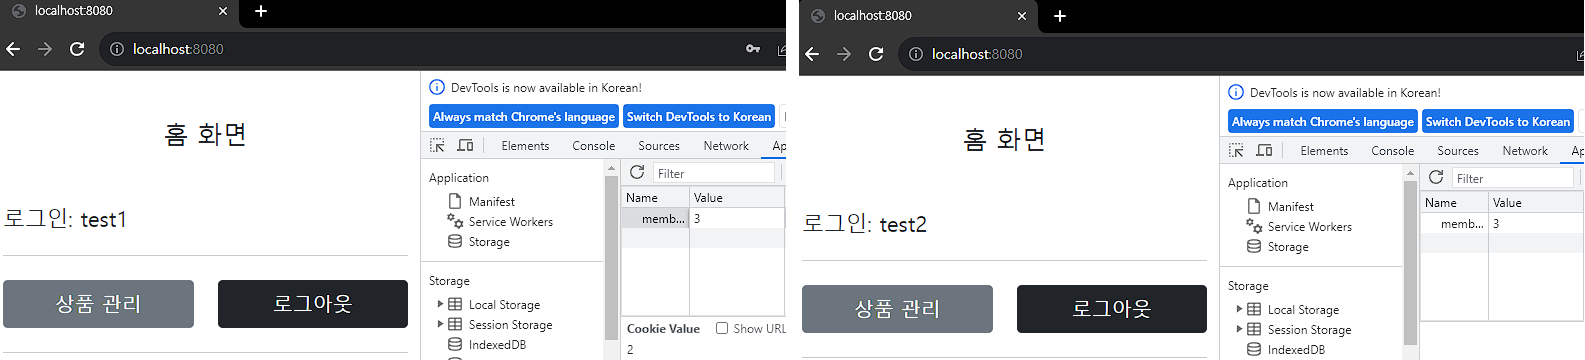Click Always match Chrome's language in right DevTools
1585x360 pixels.
[x=1323, y=122]
